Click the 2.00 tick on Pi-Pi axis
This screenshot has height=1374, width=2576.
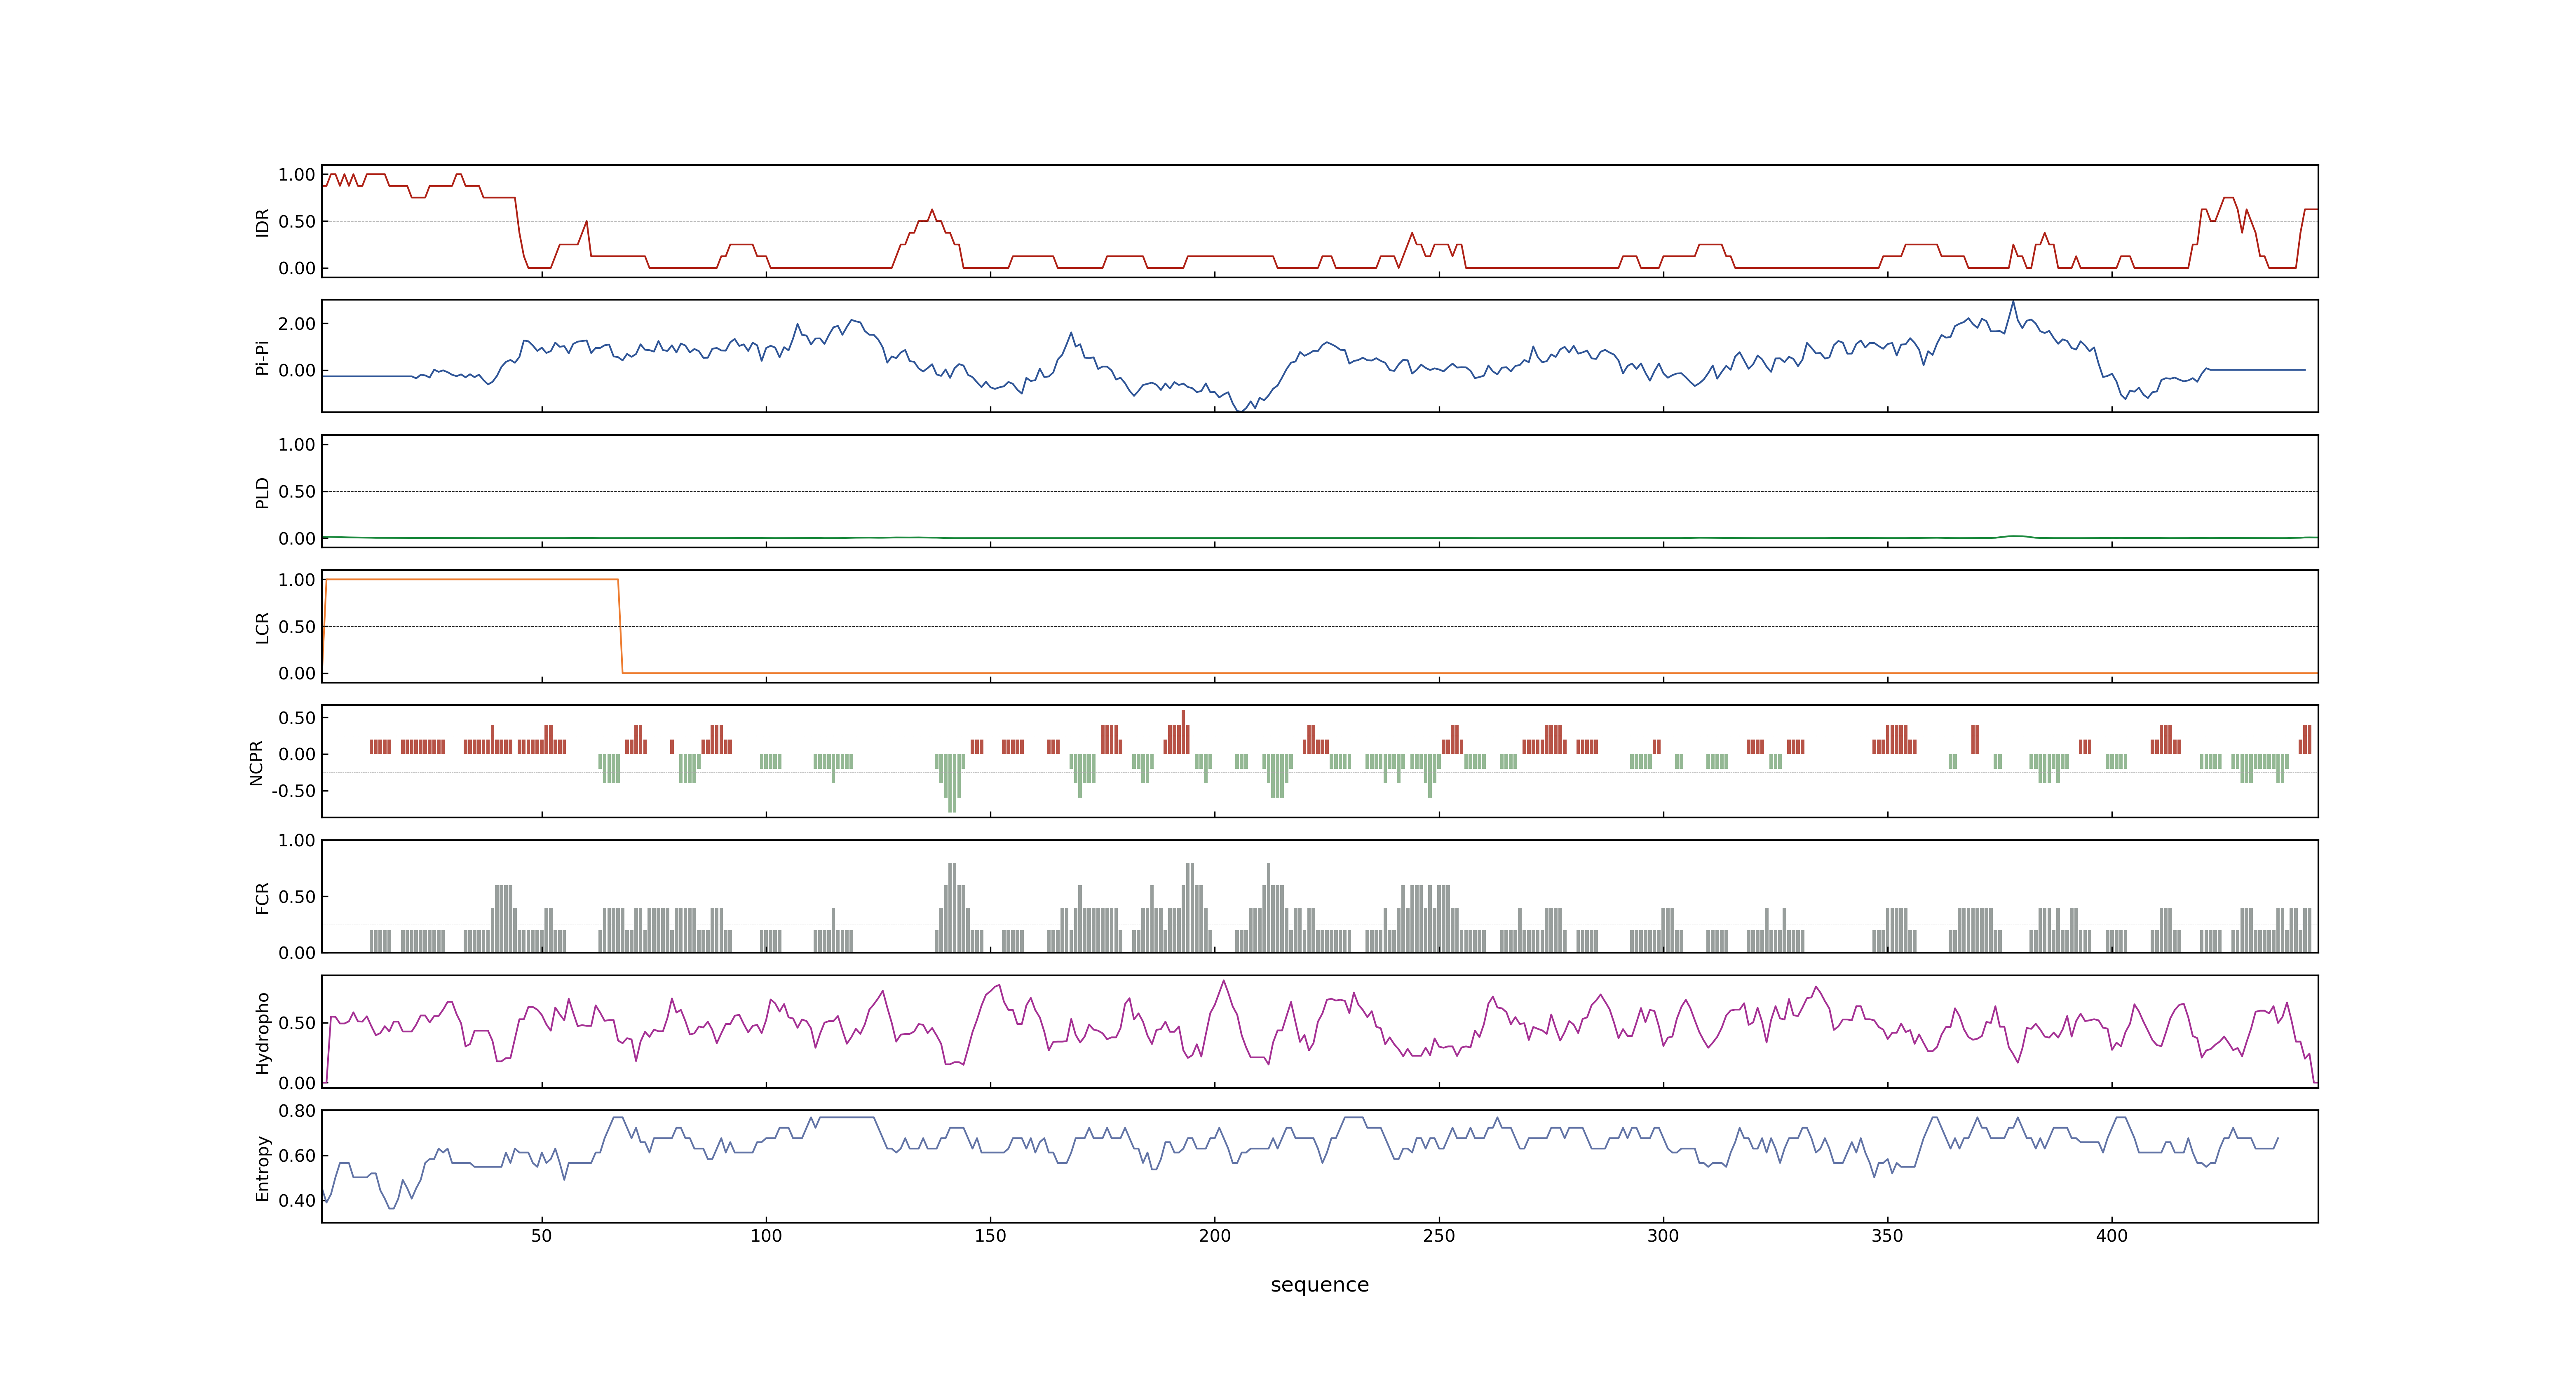(x=297, y=324)
